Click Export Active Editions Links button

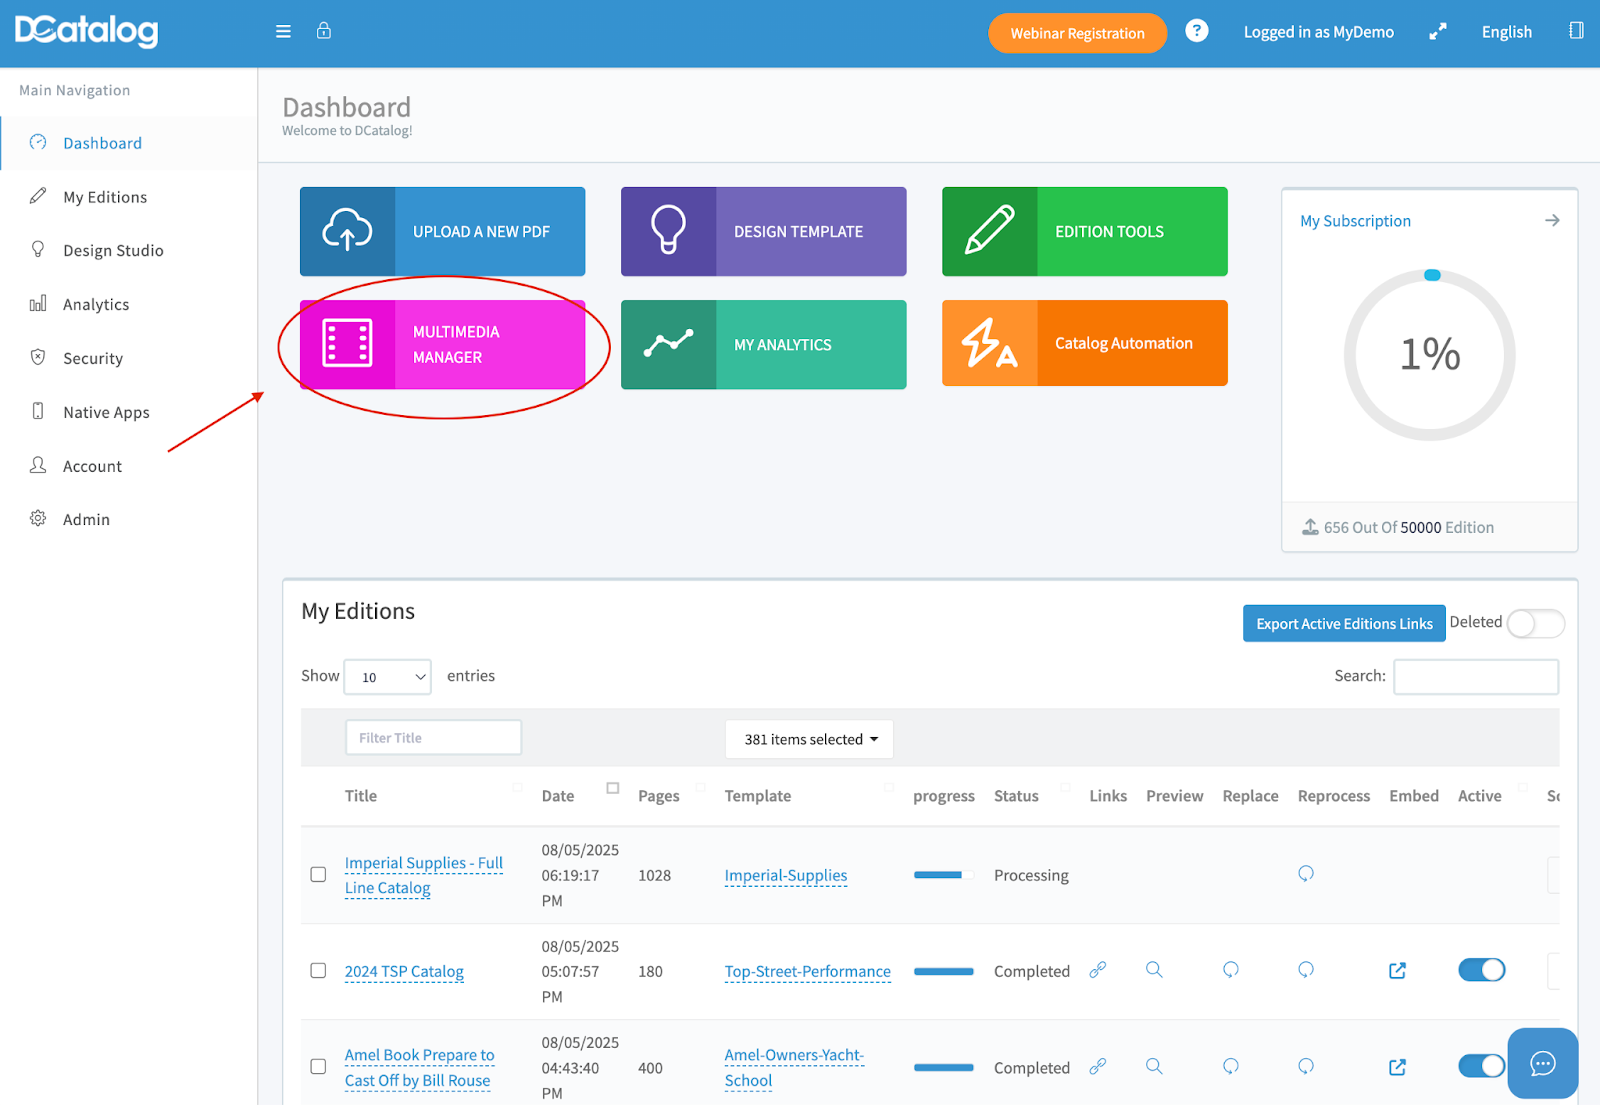coord(1343,624)
